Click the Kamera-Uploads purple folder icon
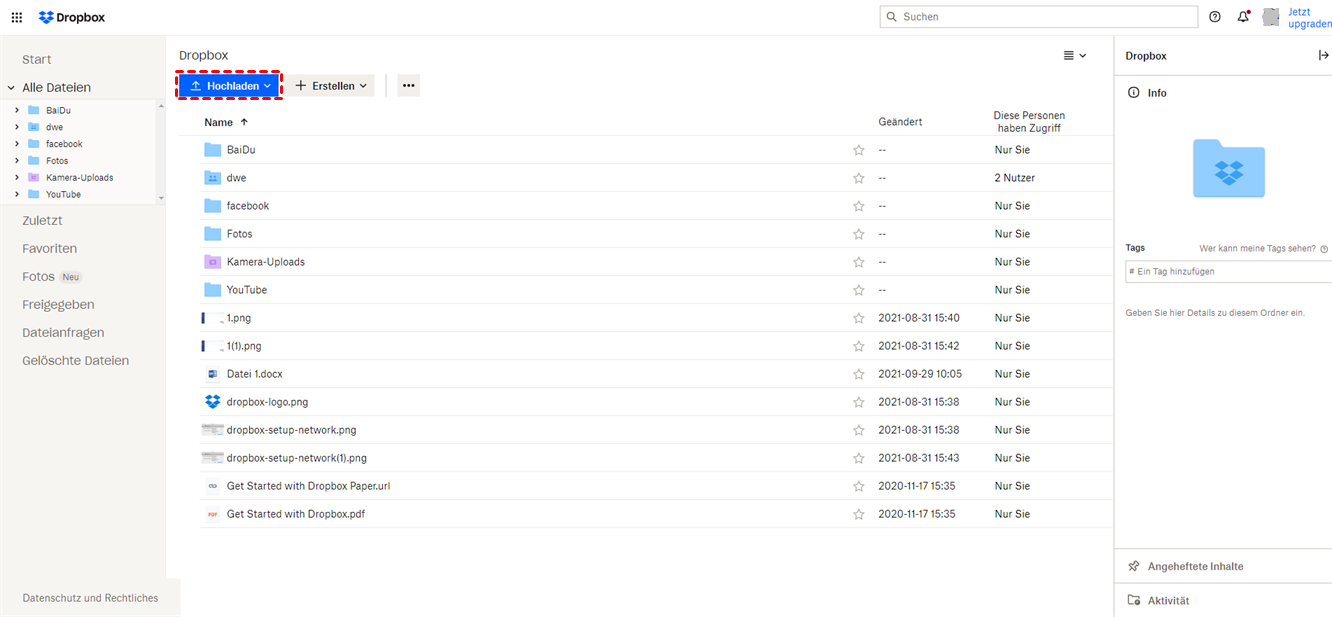The width and height of the screenshot is (1332, 617). point(212,262)
